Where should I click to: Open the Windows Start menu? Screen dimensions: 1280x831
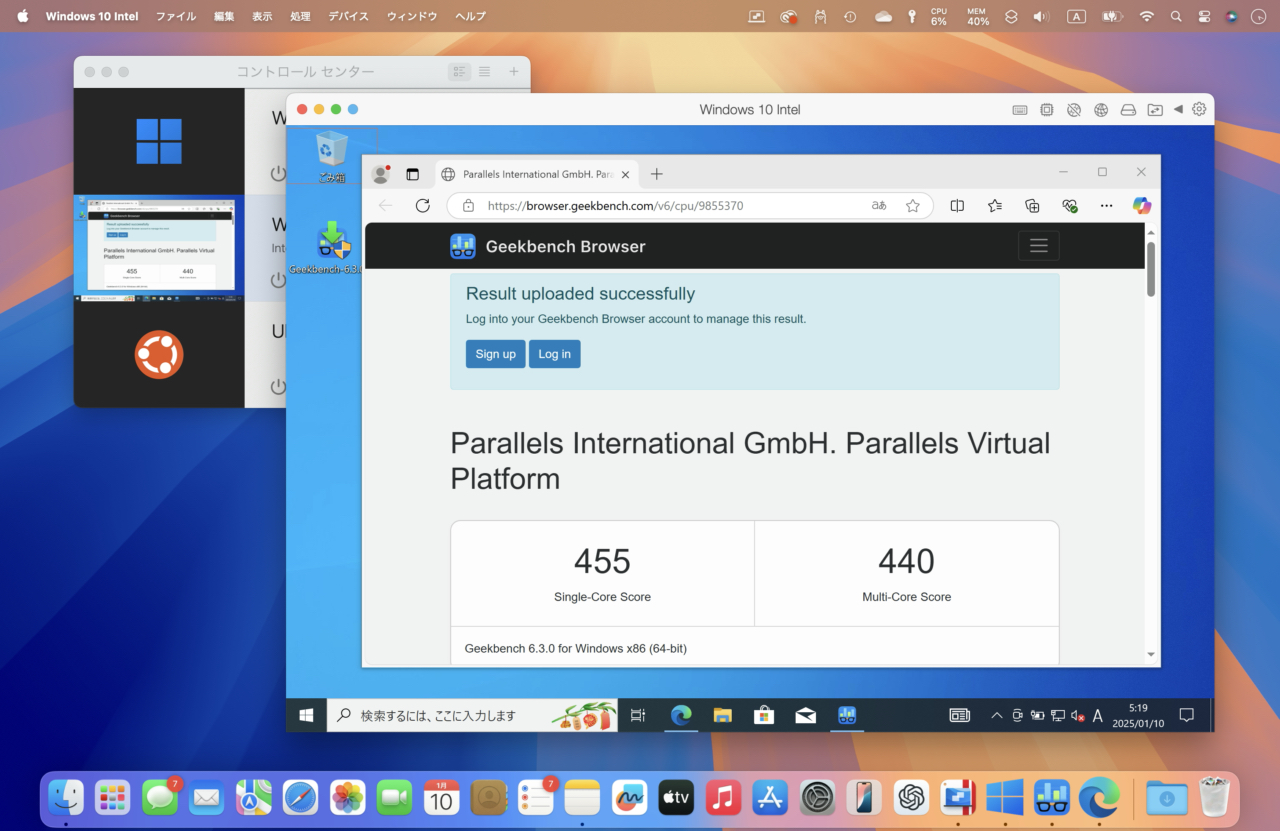point(306,715)
